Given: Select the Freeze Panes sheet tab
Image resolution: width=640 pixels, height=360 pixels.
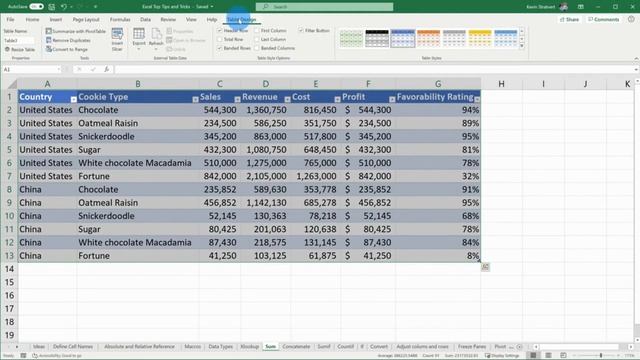Looking at the screenshot, I should pos(472,347).
